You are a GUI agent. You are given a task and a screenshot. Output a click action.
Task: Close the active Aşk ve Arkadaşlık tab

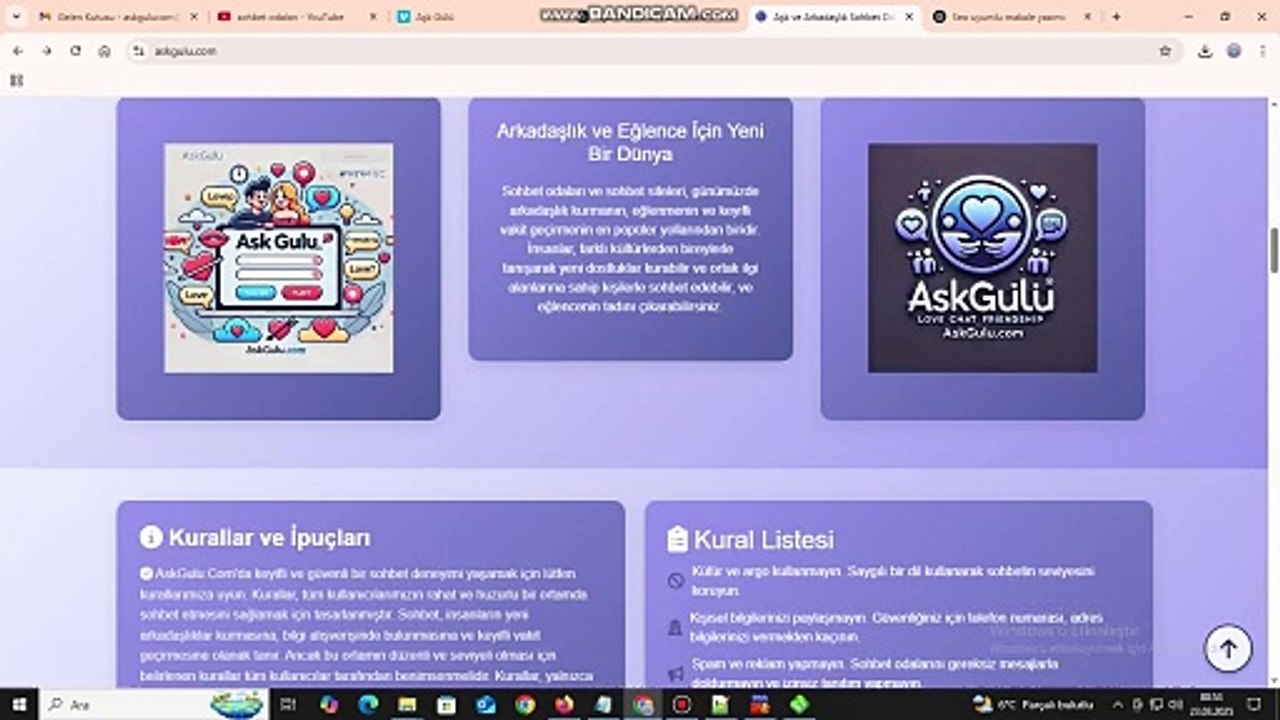point(910,17)
